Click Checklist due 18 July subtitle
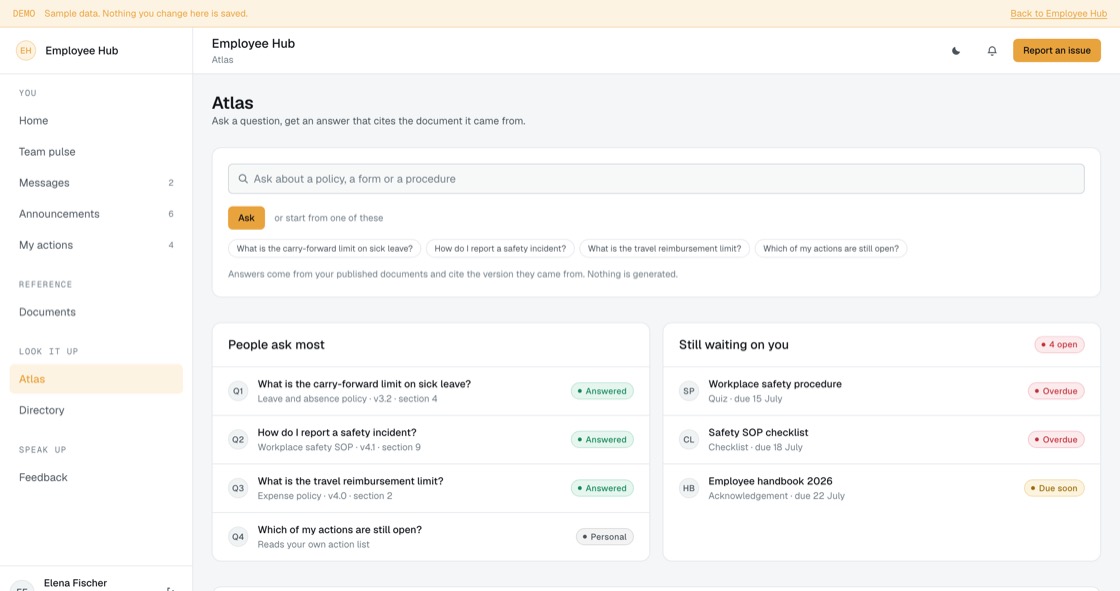Viewport: 1120px width, 591px height. click(755, 447)
